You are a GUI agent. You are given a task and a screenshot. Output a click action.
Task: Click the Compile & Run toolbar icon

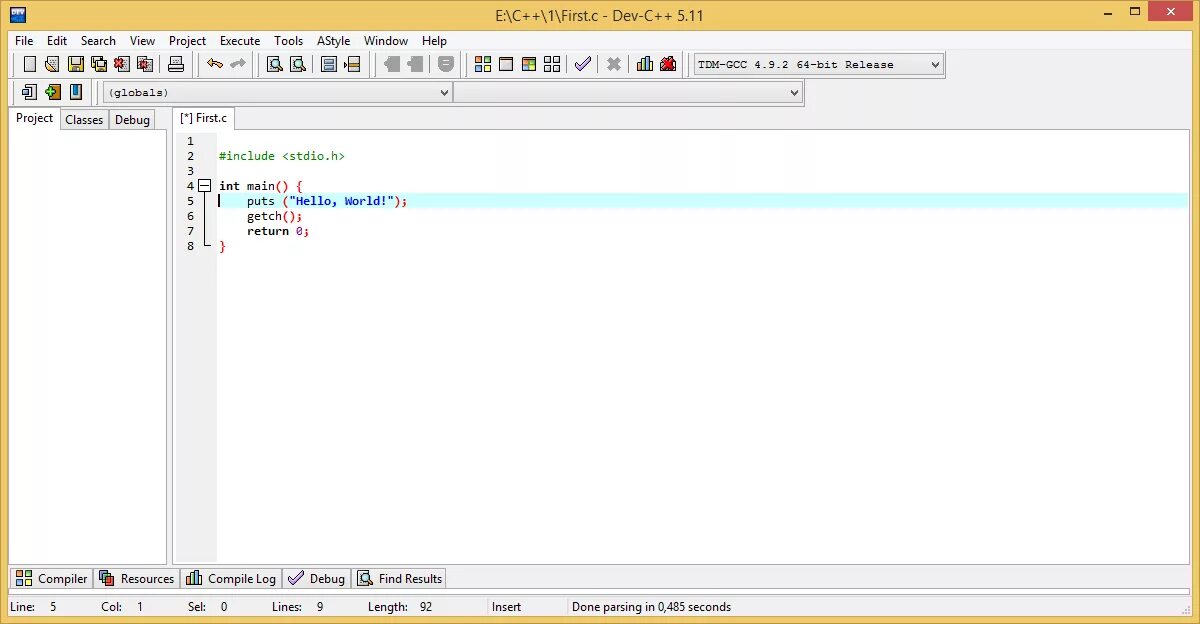pos(529,64)
